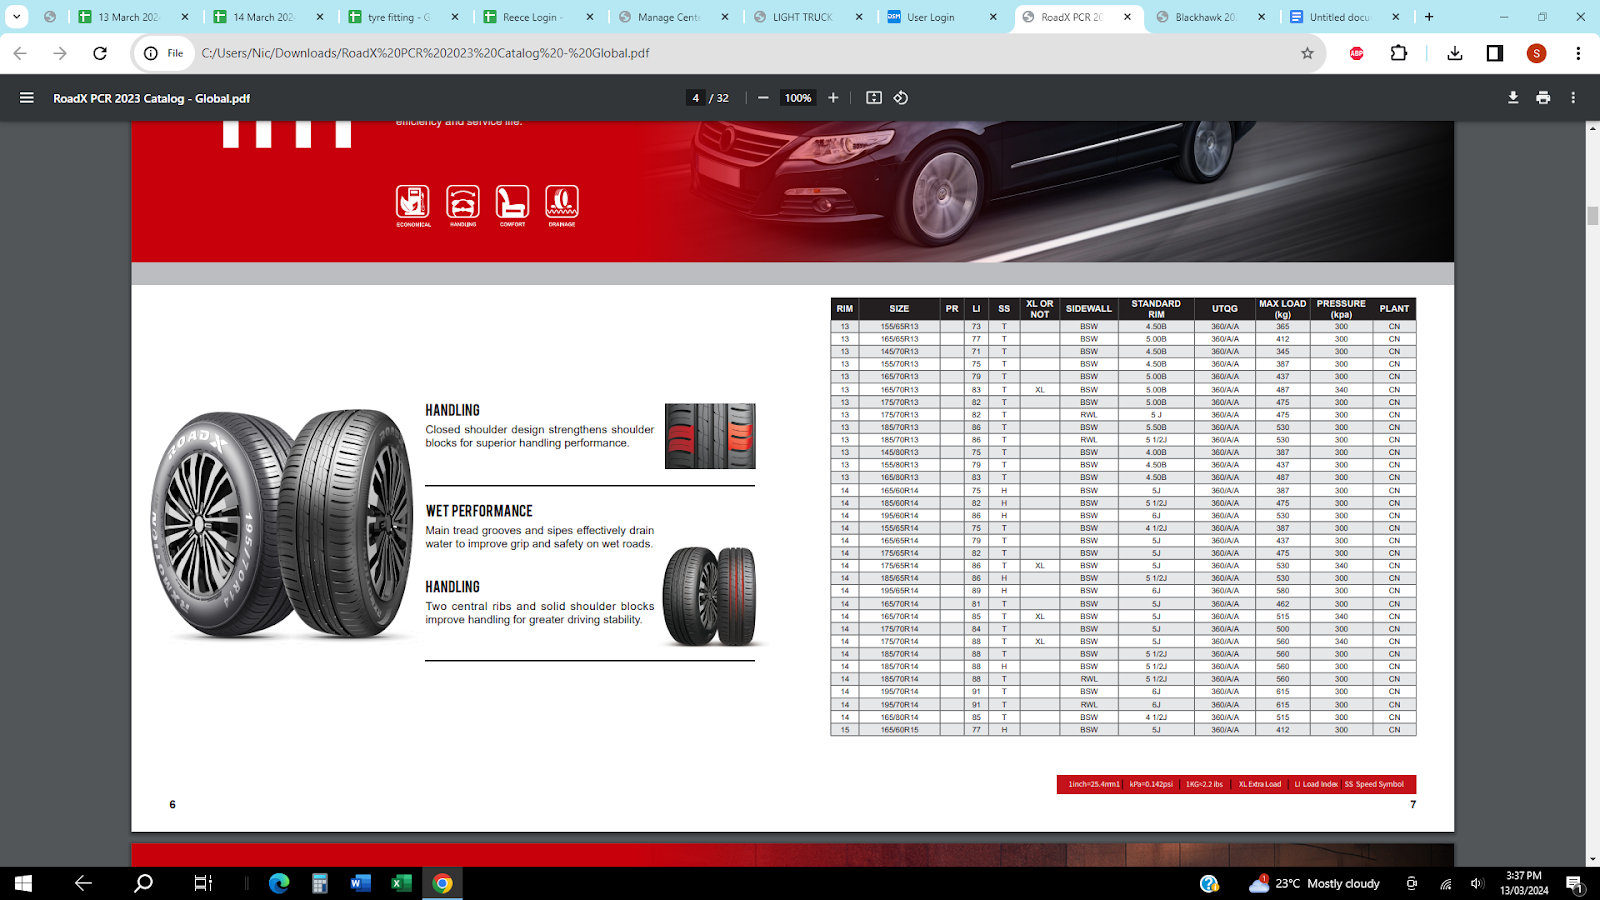Reload the current page

(100, 53)
